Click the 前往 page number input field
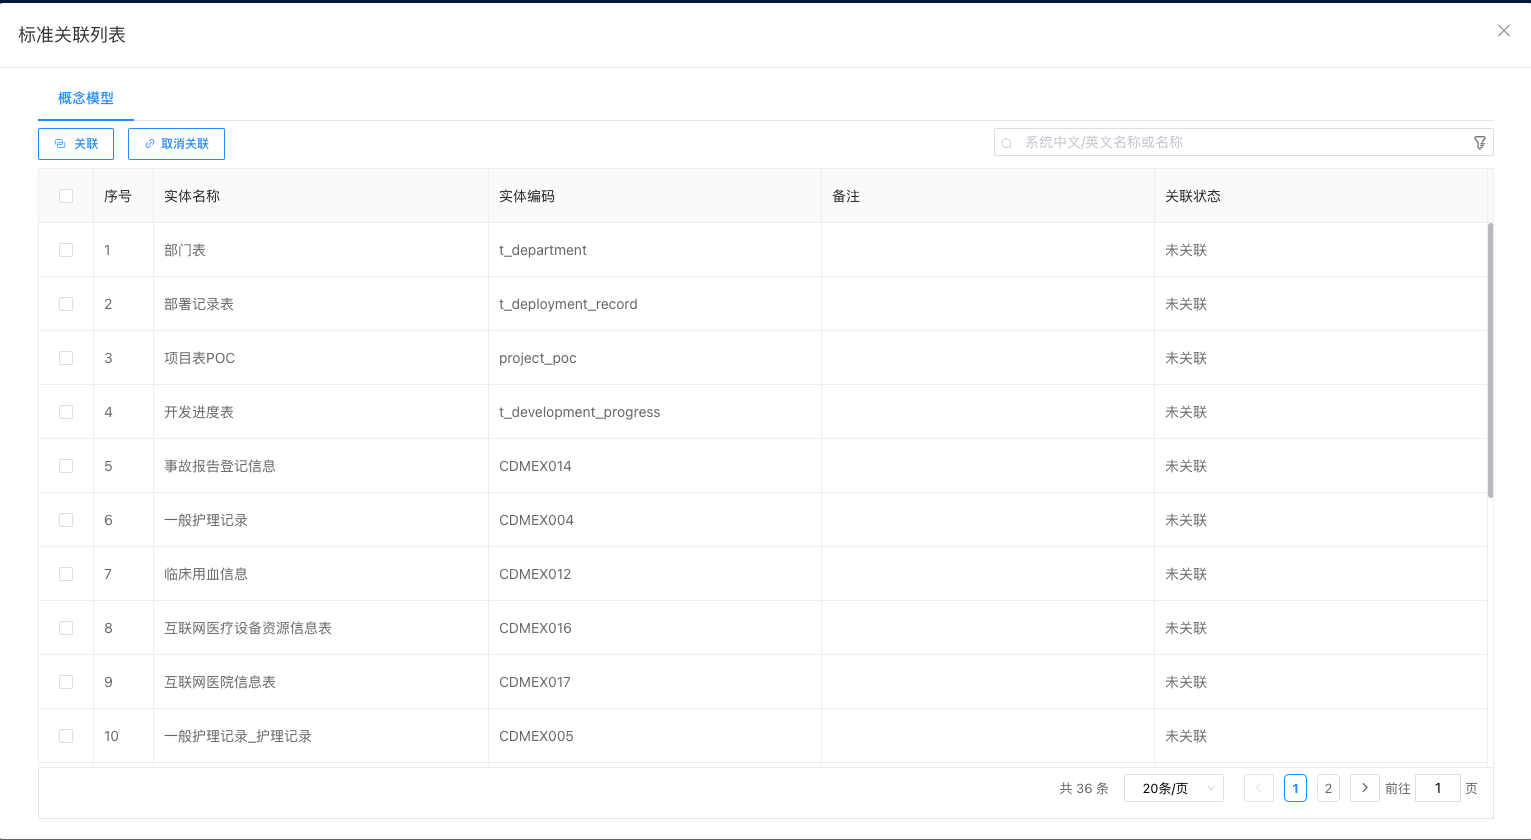This screenshot has height=840, width=1531. pos(1437,788)
